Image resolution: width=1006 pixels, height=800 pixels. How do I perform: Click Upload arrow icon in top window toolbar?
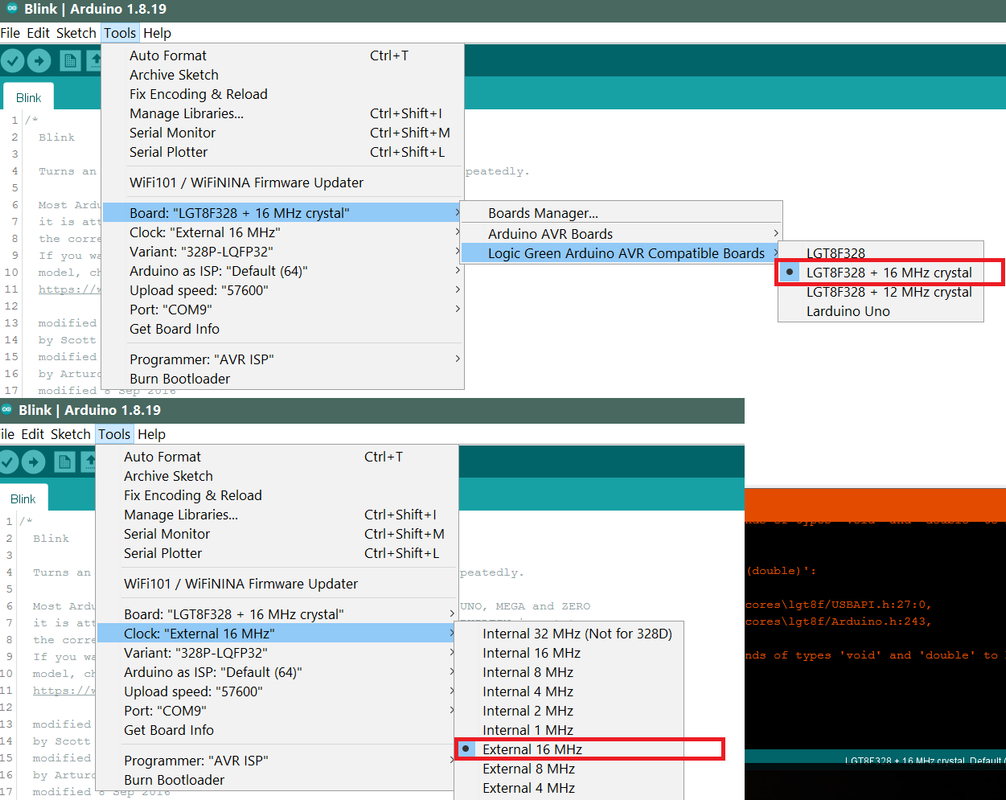tap(39, 61)
